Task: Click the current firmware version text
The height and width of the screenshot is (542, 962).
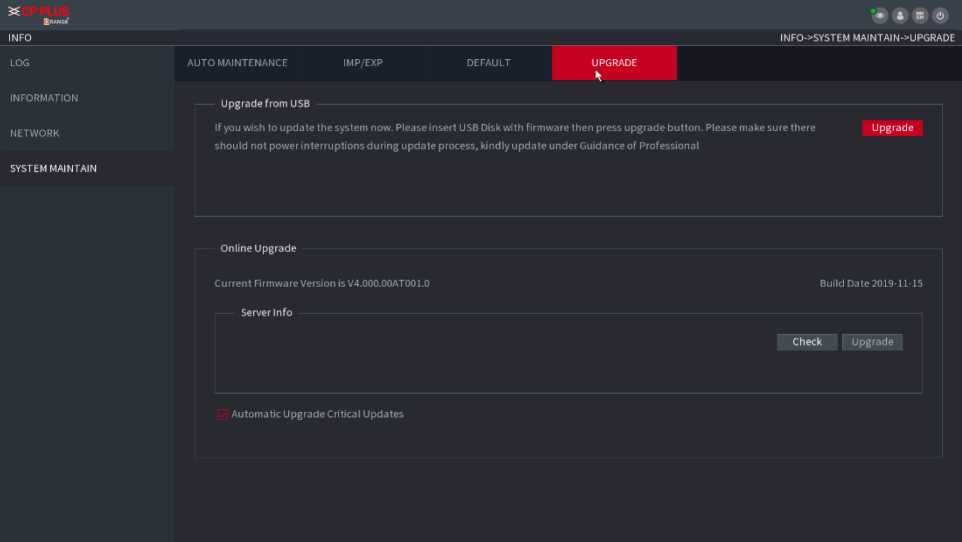Action: (322, 283)
